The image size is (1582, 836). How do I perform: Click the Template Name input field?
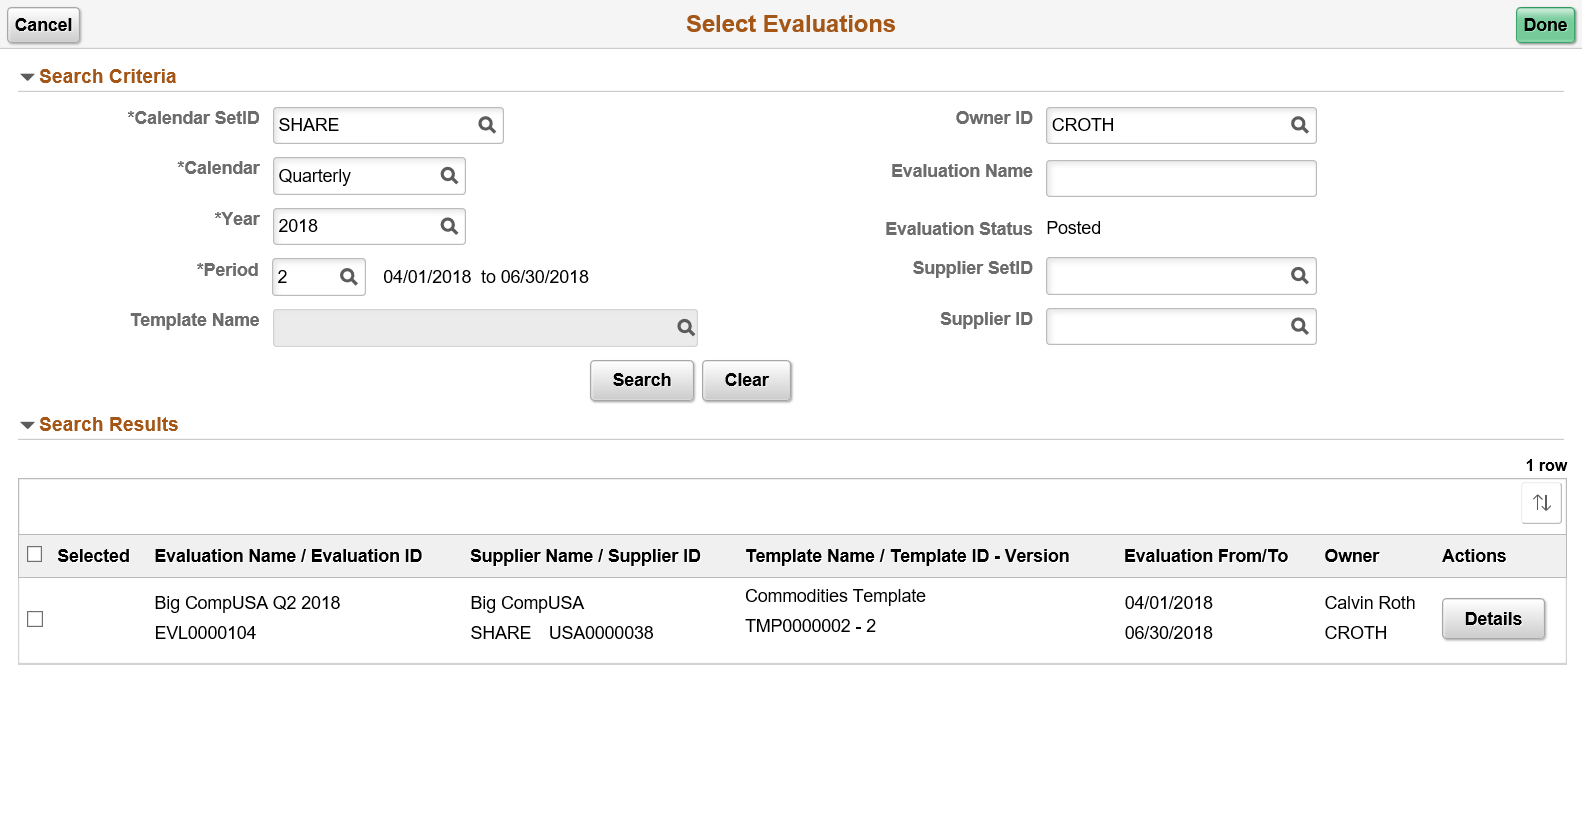(485, 328)
